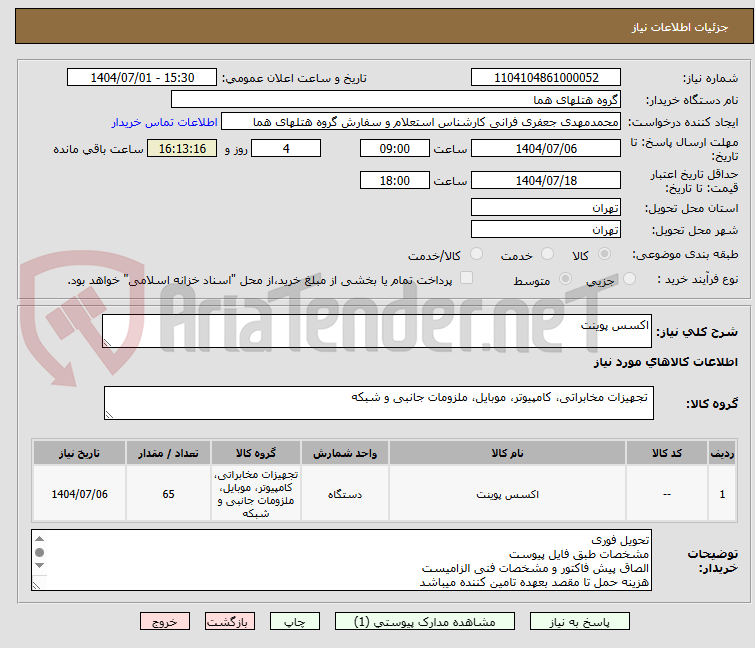Click the 16:13:16 remaining time field
Image resolution: width=755 pixels, height=648 pixels.
pos(182,148)
